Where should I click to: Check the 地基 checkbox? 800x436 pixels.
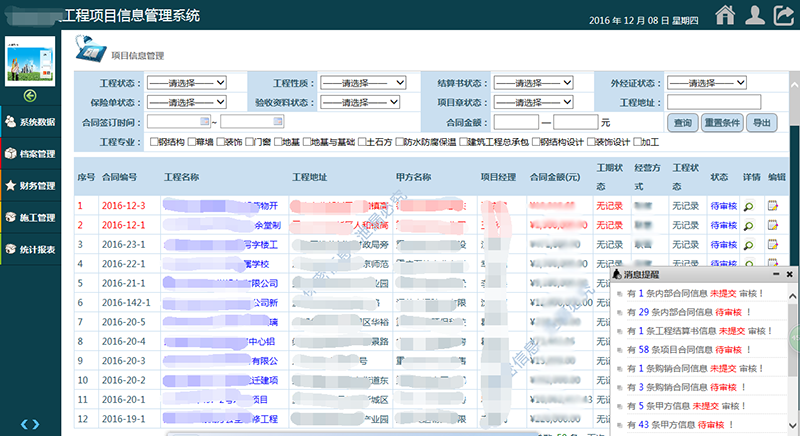278,141
